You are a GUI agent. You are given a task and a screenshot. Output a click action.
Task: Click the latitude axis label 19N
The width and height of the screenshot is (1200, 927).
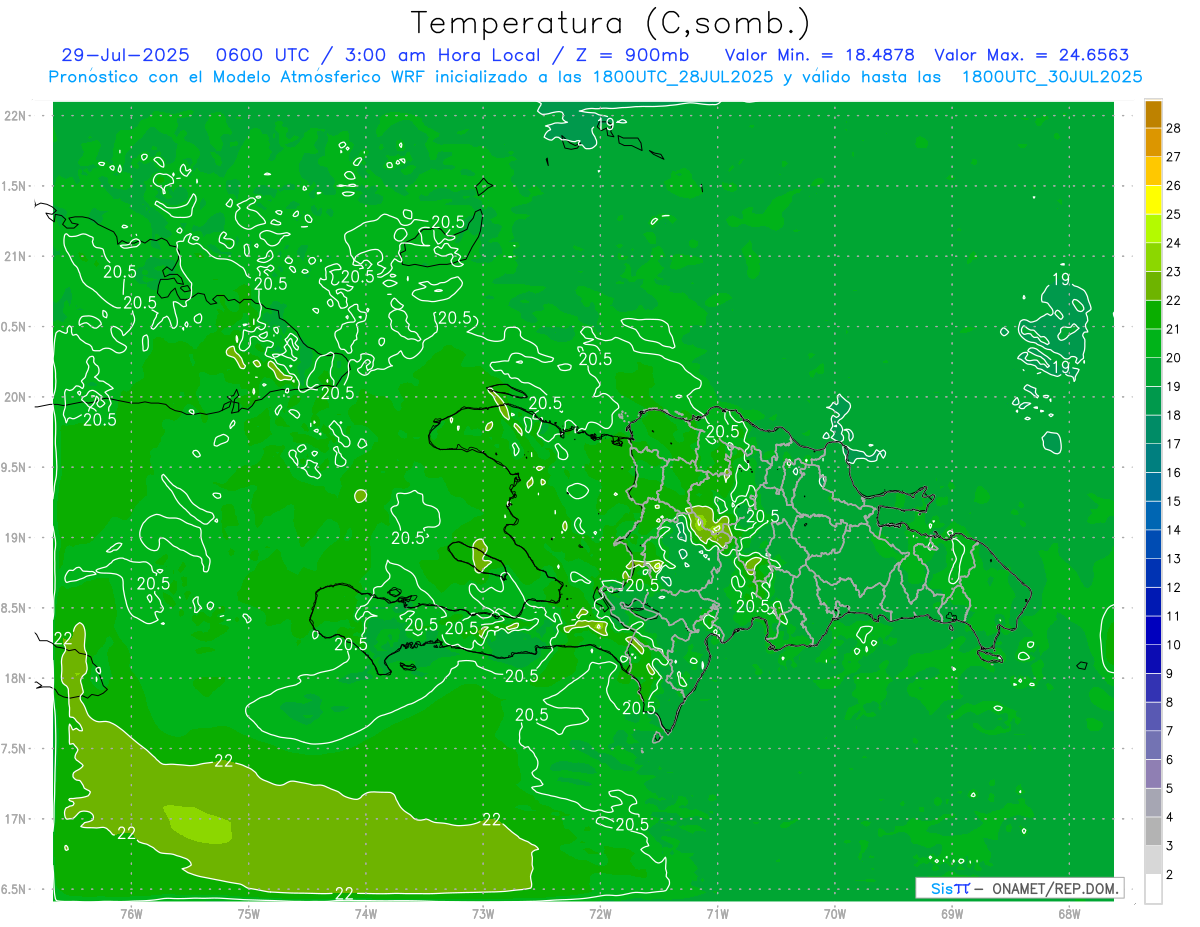point(16,537)
